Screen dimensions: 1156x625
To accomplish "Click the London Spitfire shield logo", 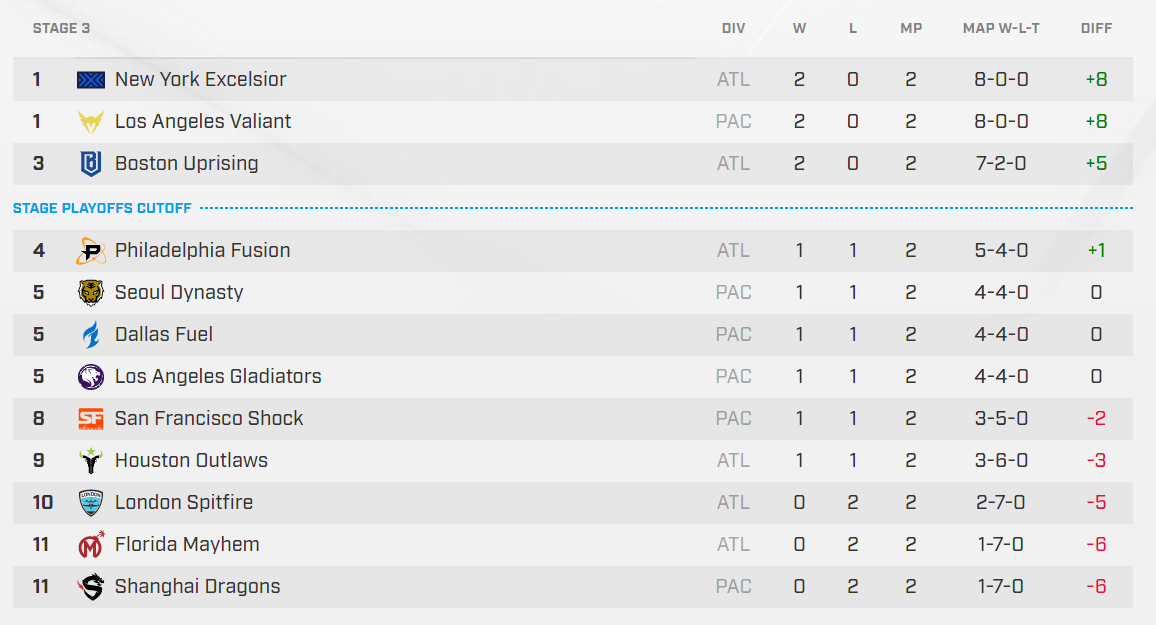I will pos(91,503).
